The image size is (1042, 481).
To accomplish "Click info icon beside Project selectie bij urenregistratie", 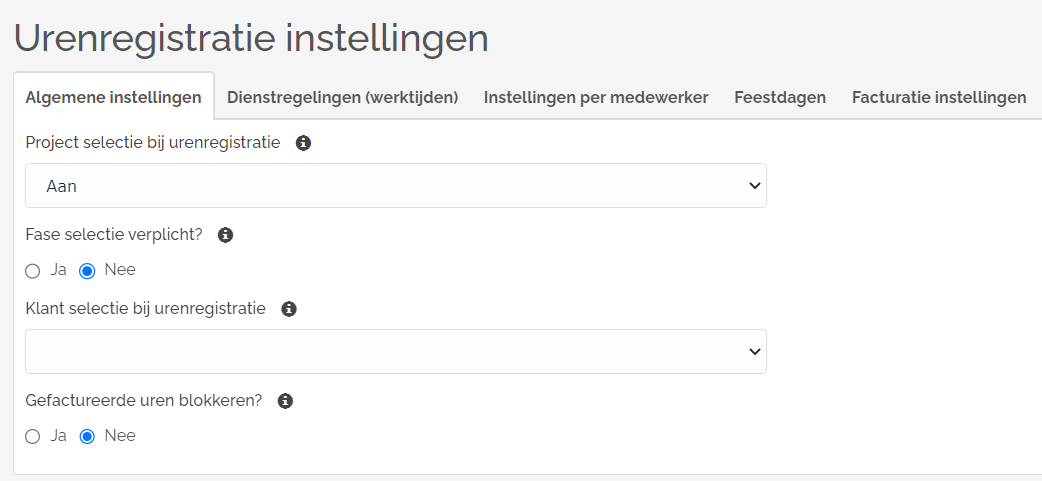I will pyautogui.click(x=304, y=143).
